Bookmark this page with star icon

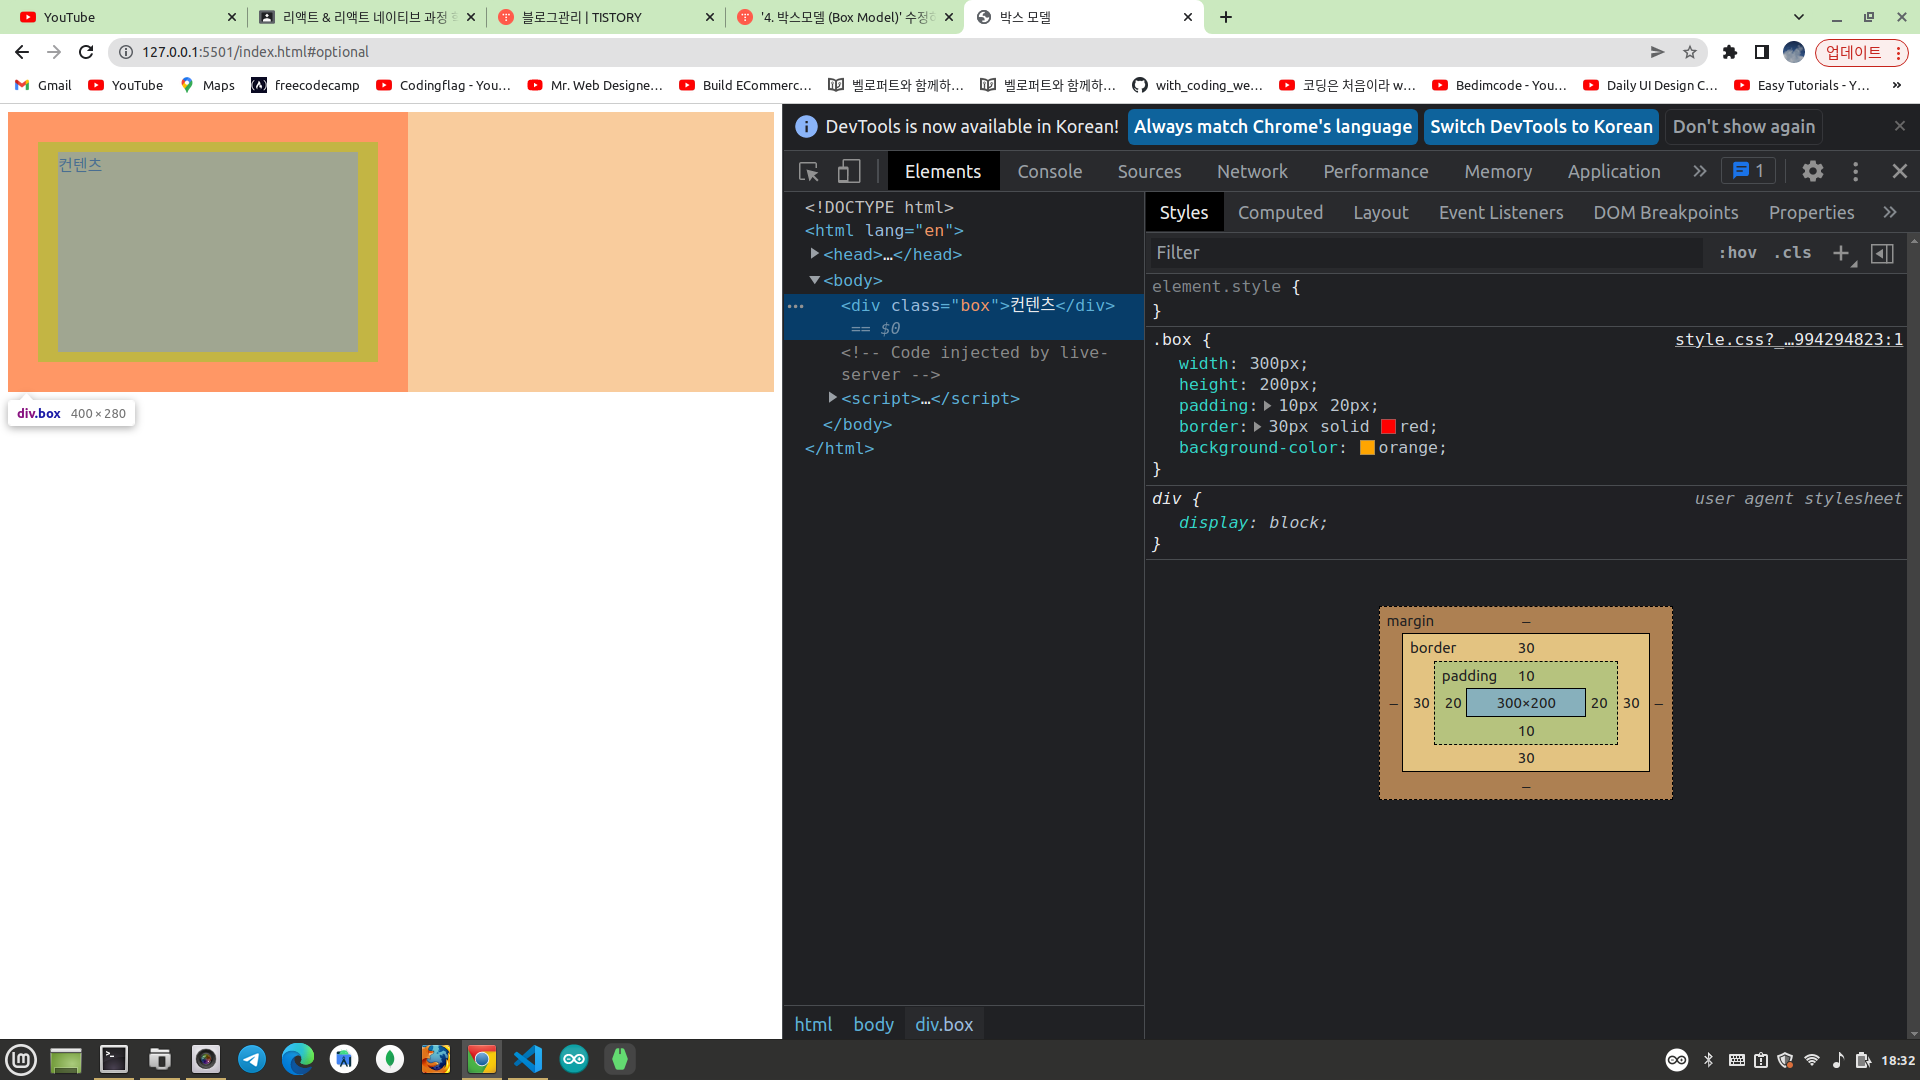pyautogui.click(x=1690, y=52)
